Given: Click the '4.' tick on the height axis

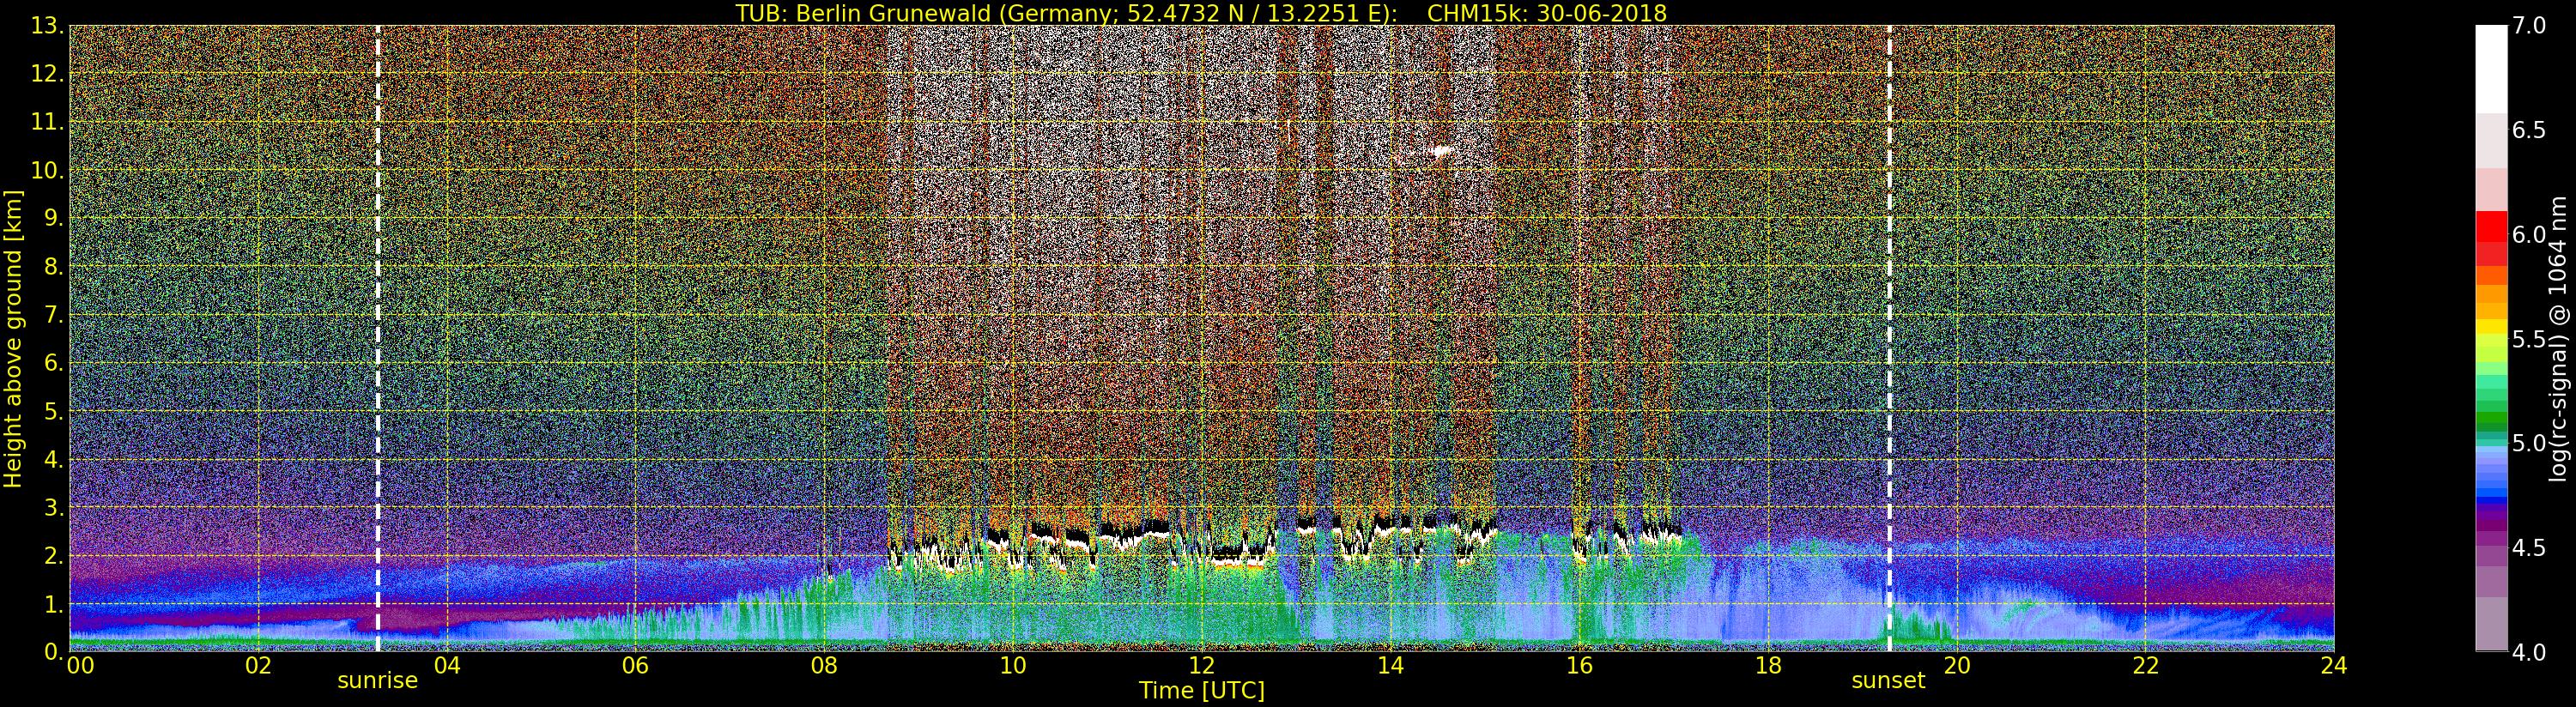Looking at the screenshot, I should pos(54,460).
